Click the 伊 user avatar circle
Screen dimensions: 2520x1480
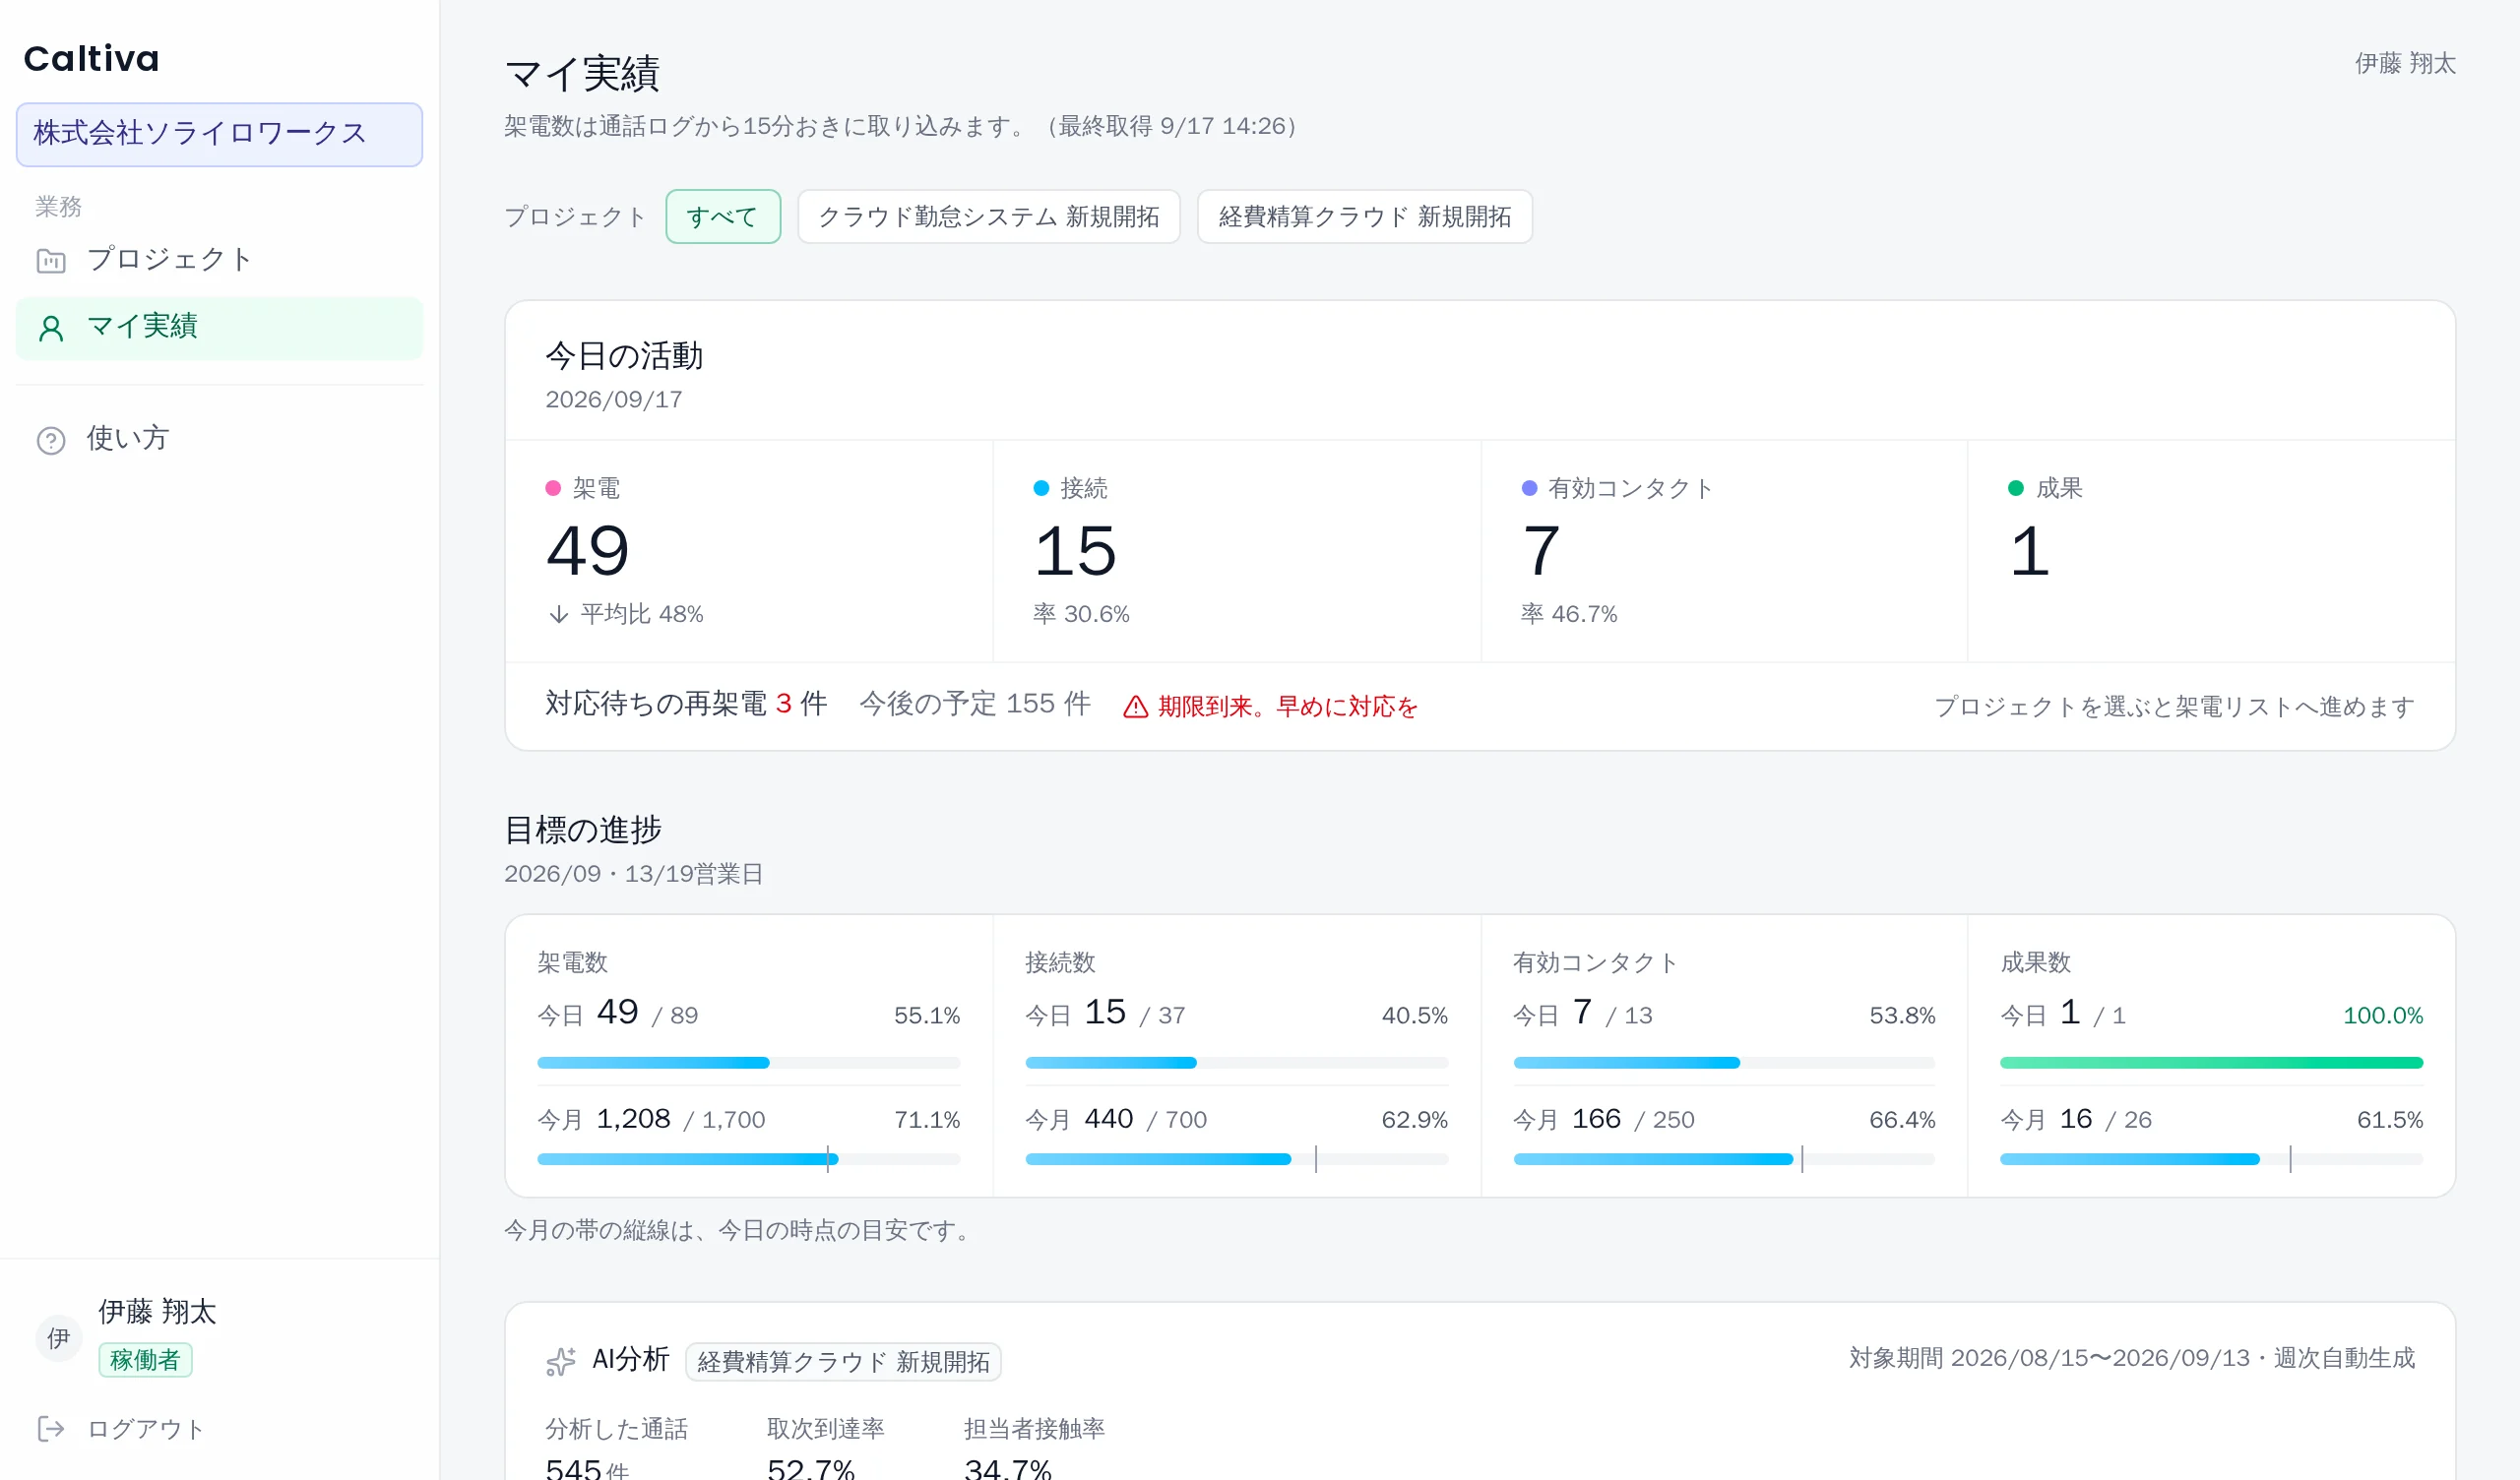click(x=59, y=1338)
